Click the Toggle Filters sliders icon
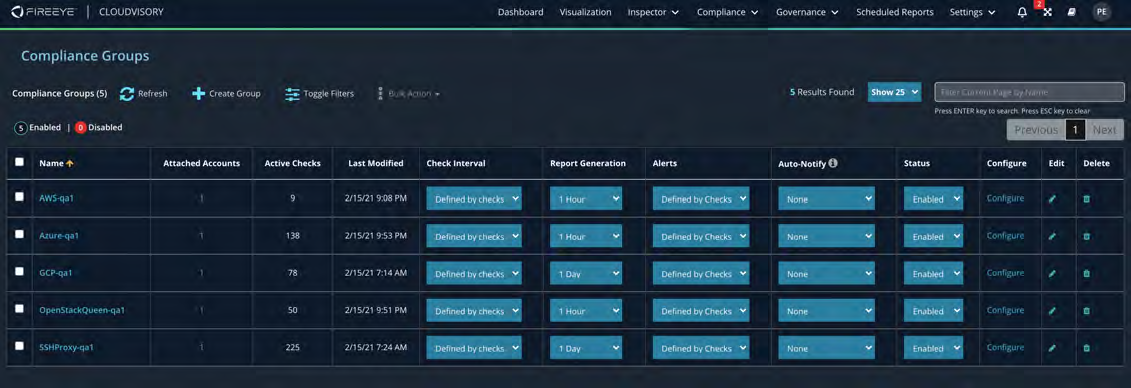This screenshot has width=1131, height=388. pyautogui.click(x=292, y=94)
